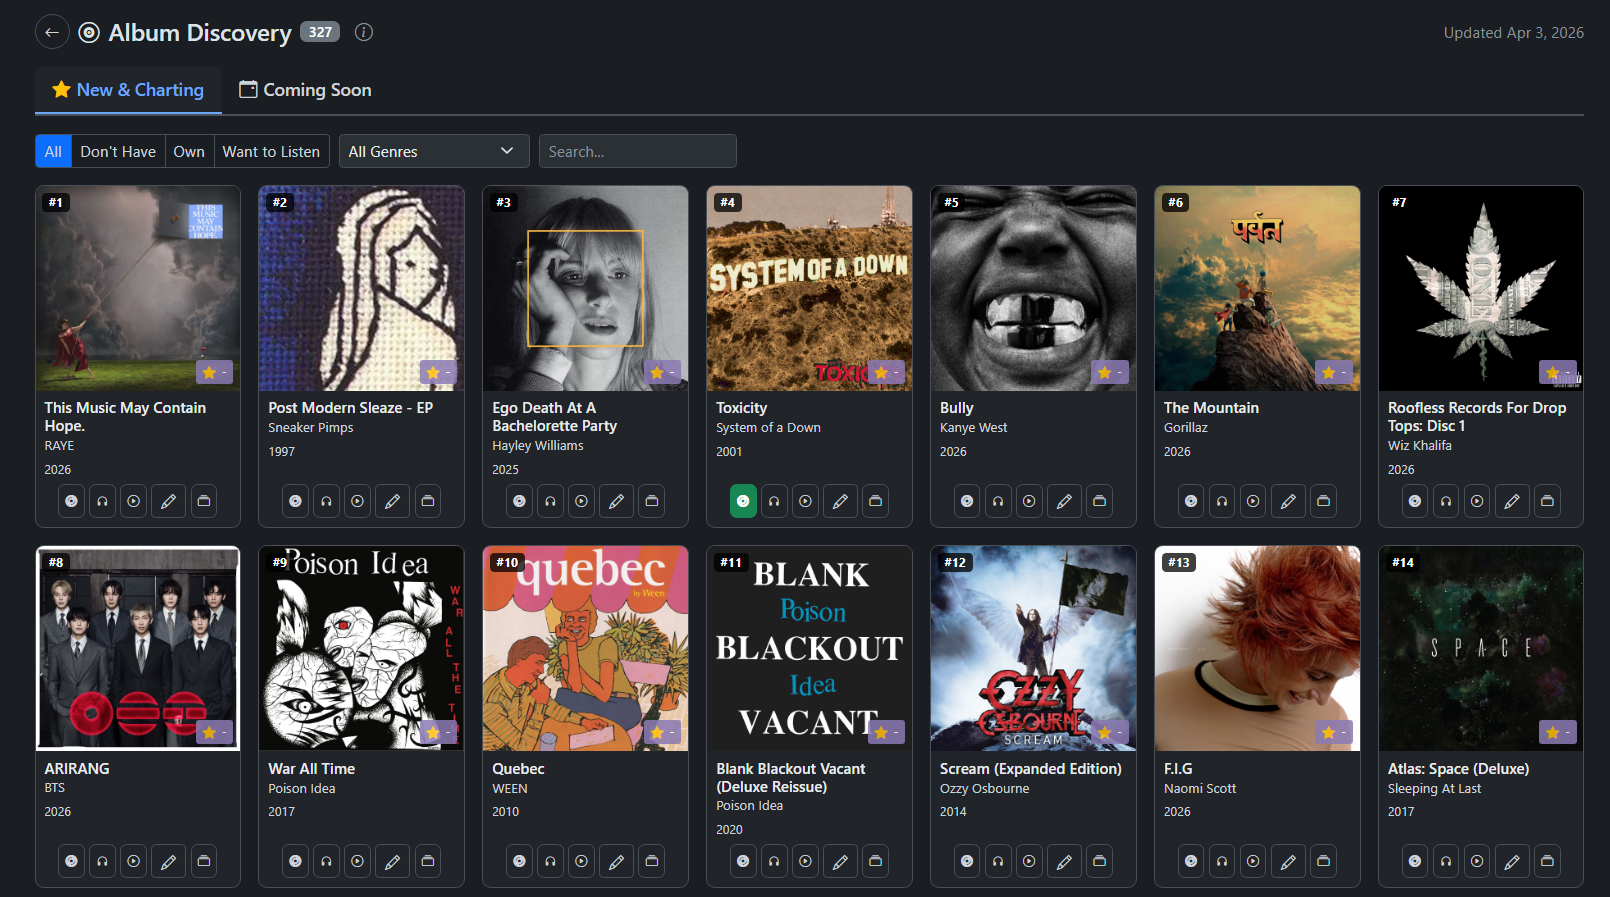Image resolution: width=1610 pixels, height=897 pixels.
Task: Add This Music May Contain Hope to collection stack
Action: click(204, 501)
